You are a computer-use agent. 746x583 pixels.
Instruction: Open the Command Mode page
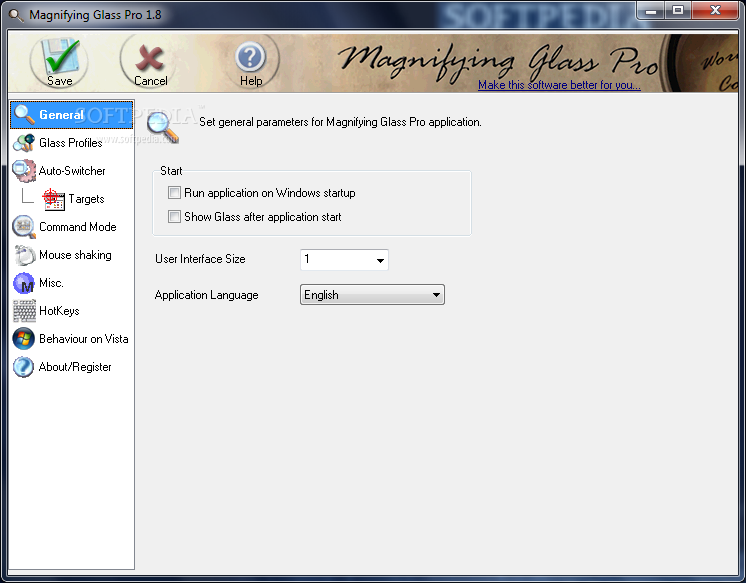[78, 227]
